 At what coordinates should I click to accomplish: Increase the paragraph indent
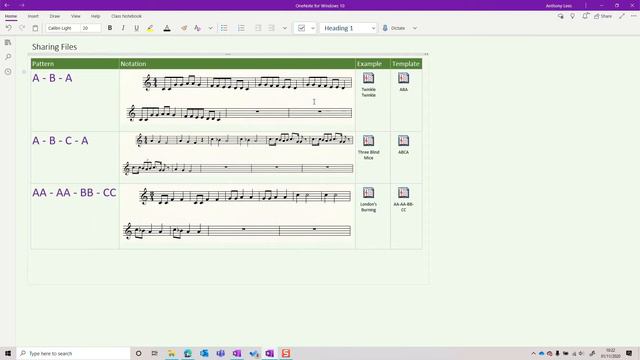click(x=271, y=28)
